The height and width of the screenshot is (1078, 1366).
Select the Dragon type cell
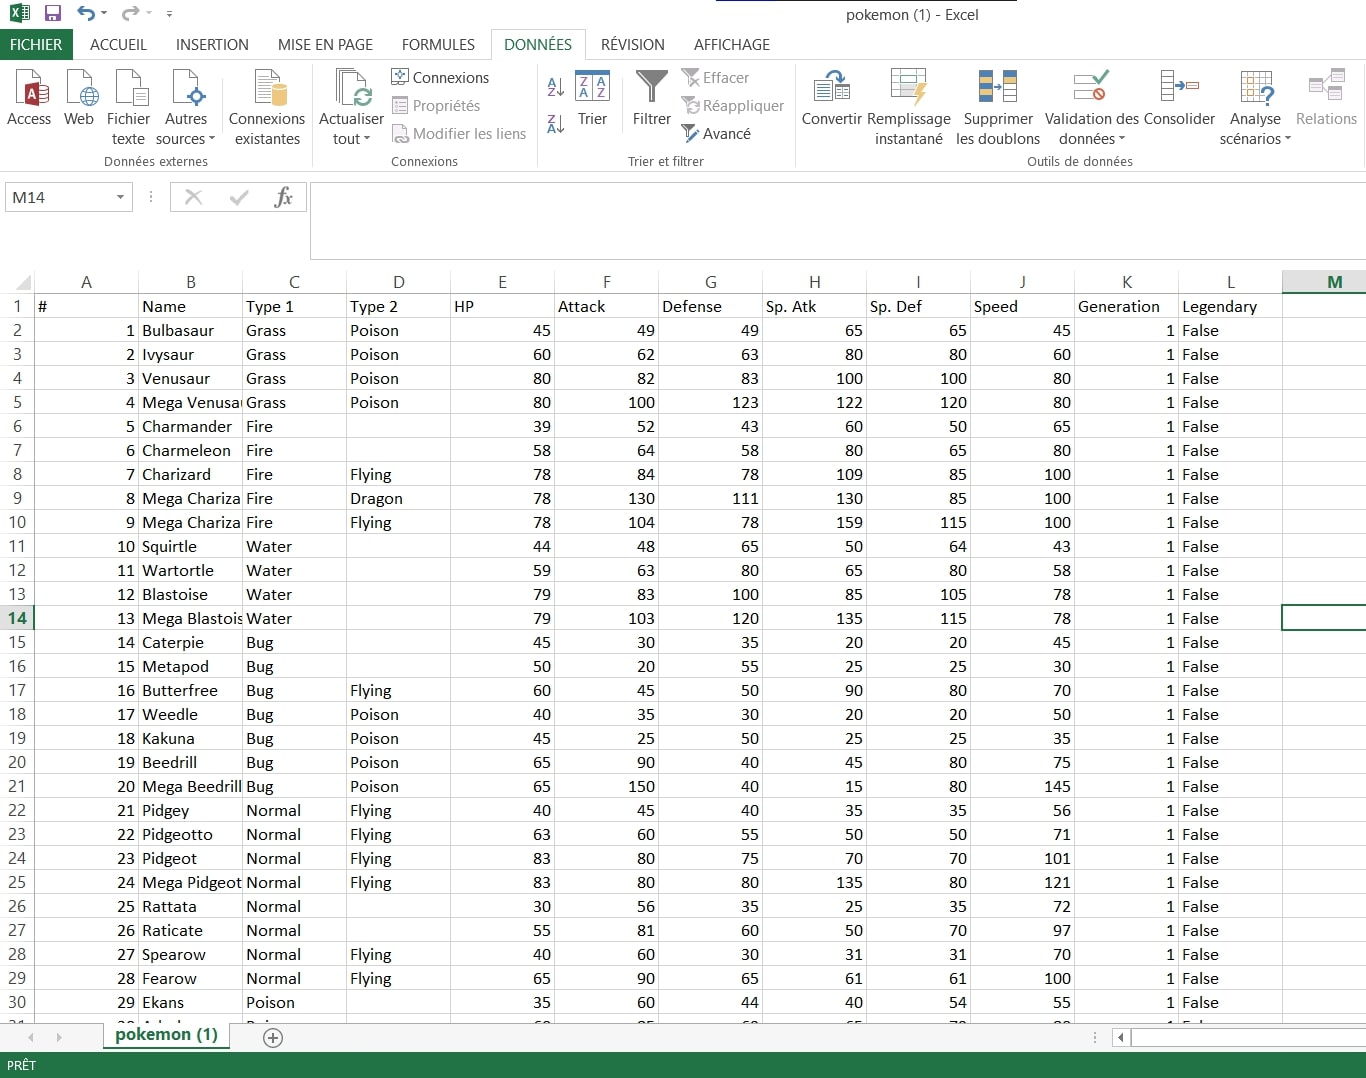click(x=398, y=498)
